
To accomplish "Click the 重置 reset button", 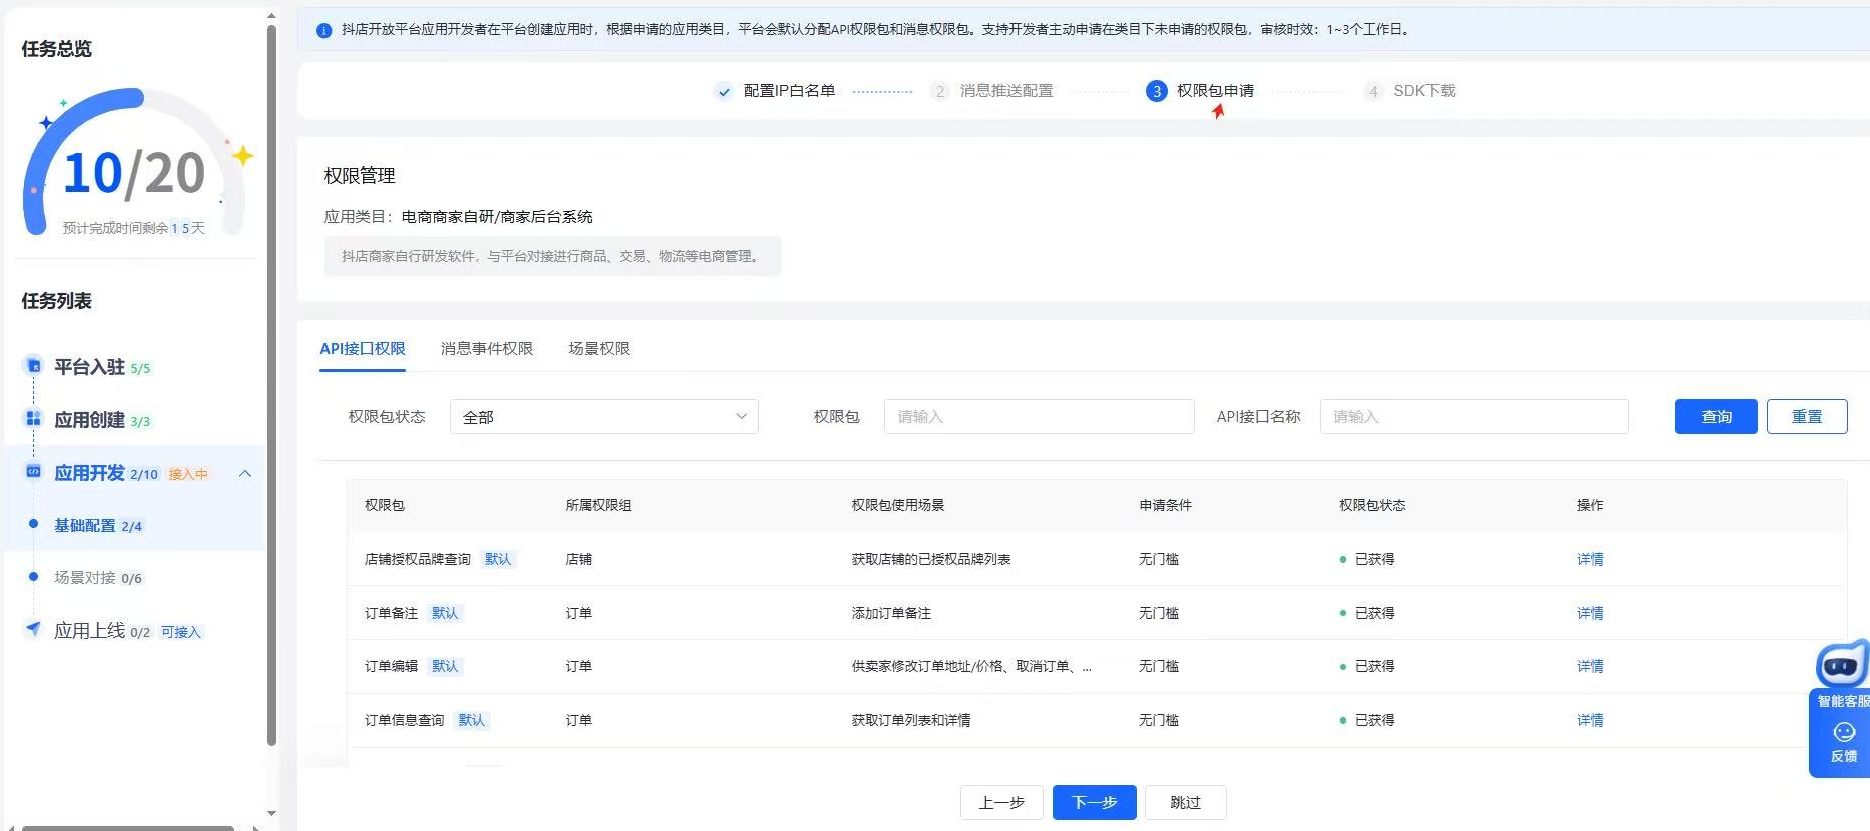I will [x=1806, y=417].
